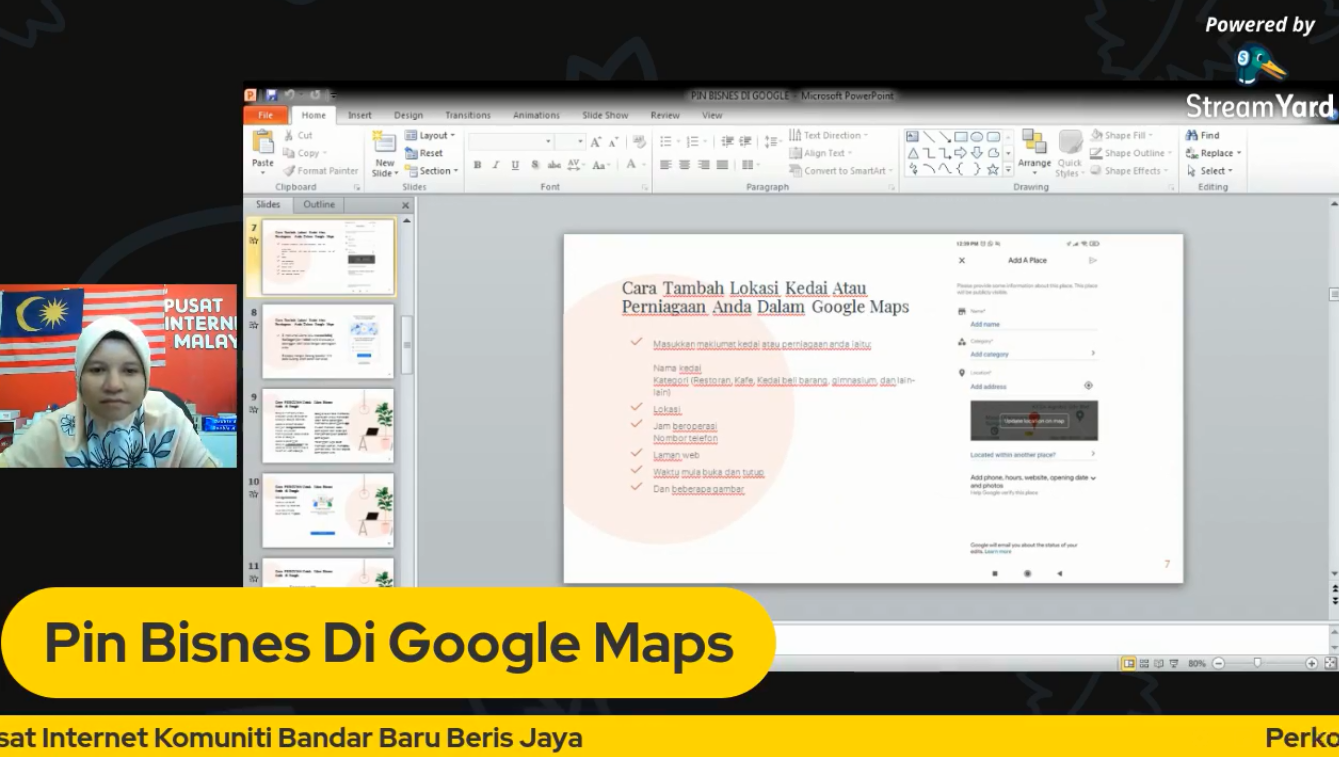Click the zoom slider handle
The width and height of the screenshot is (1339, 757).
pos(1257,663)
